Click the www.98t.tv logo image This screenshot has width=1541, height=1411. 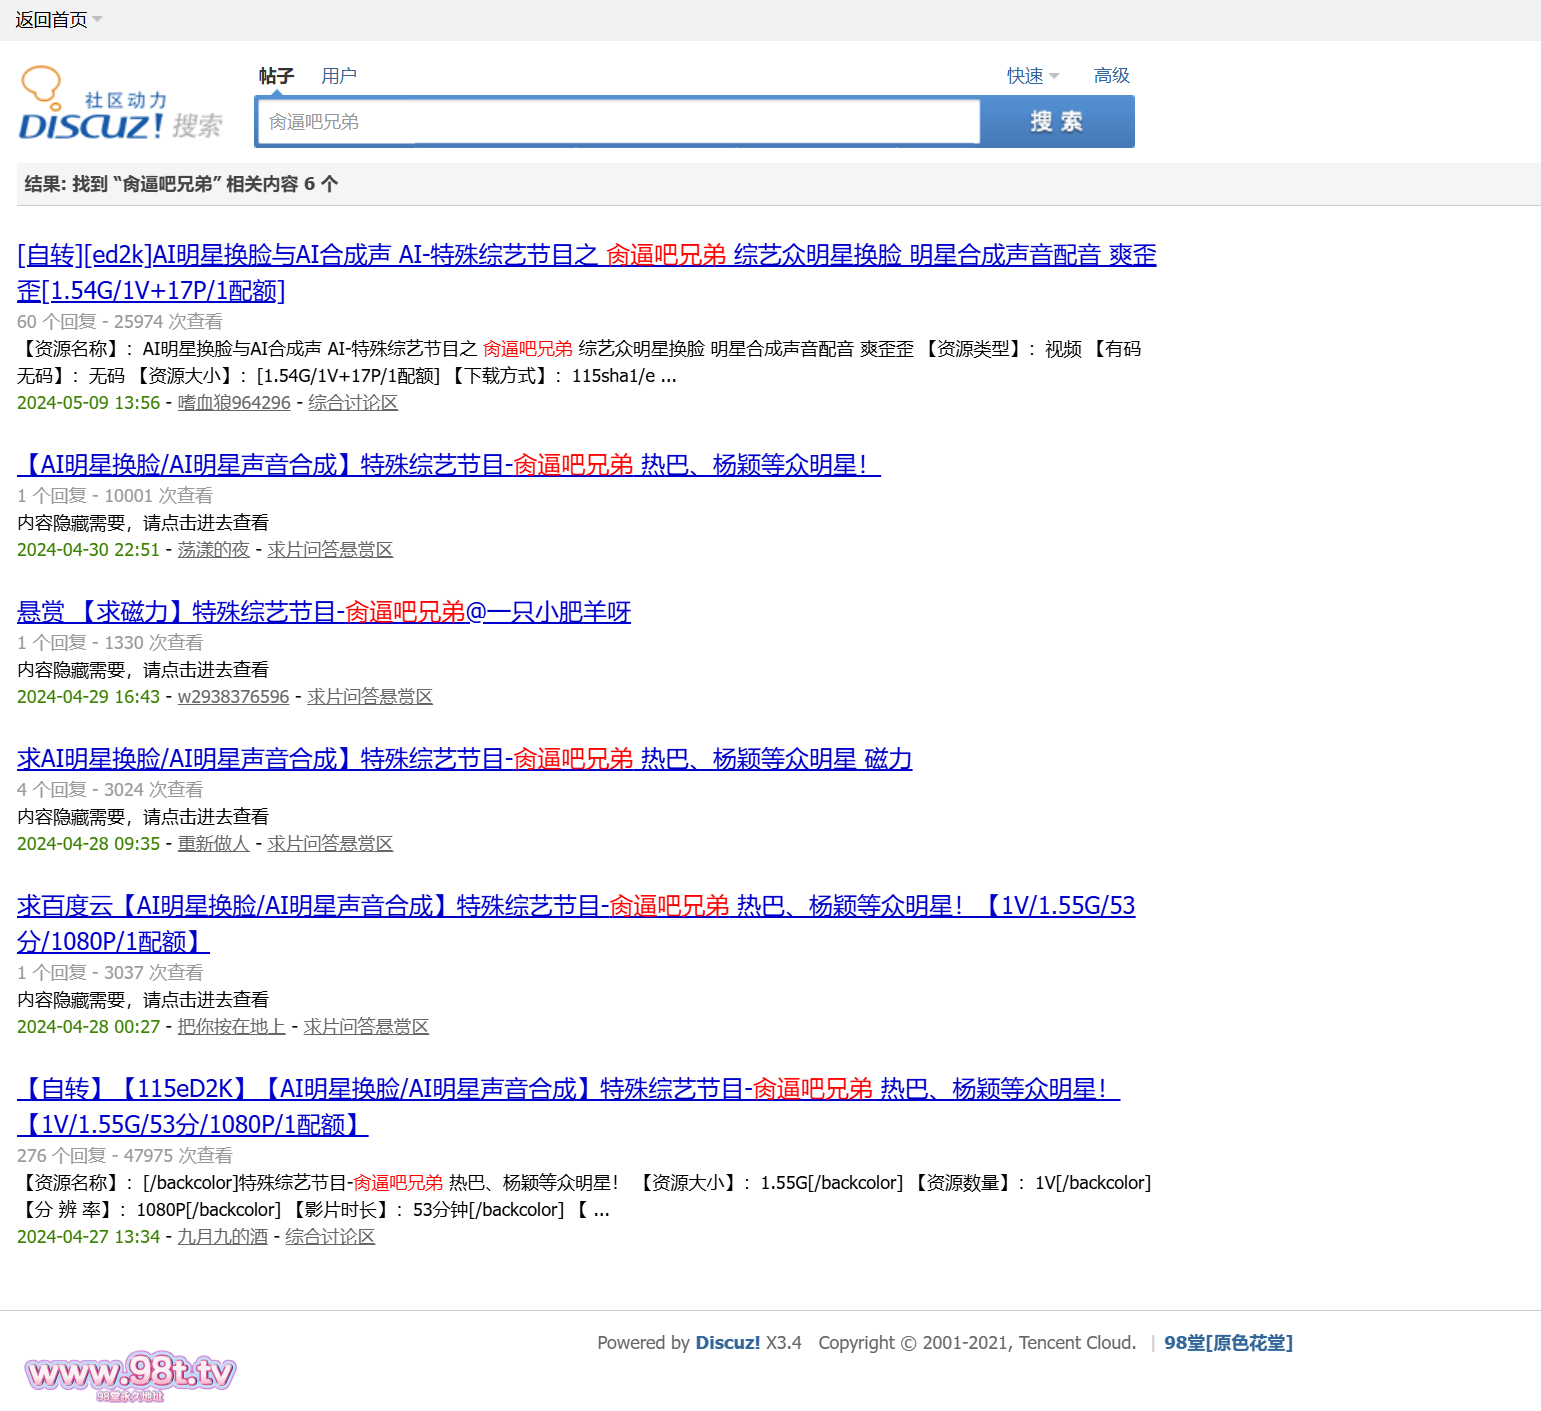pos(130,1376)
